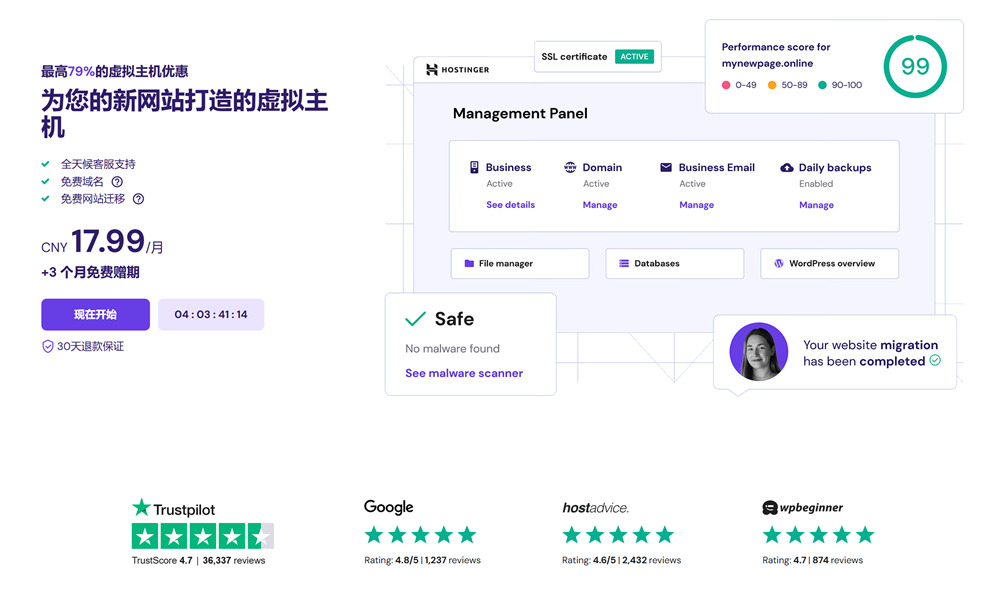1000x599 pixels.
Task: Click the Domain globe icon
Action: point(570,167)
